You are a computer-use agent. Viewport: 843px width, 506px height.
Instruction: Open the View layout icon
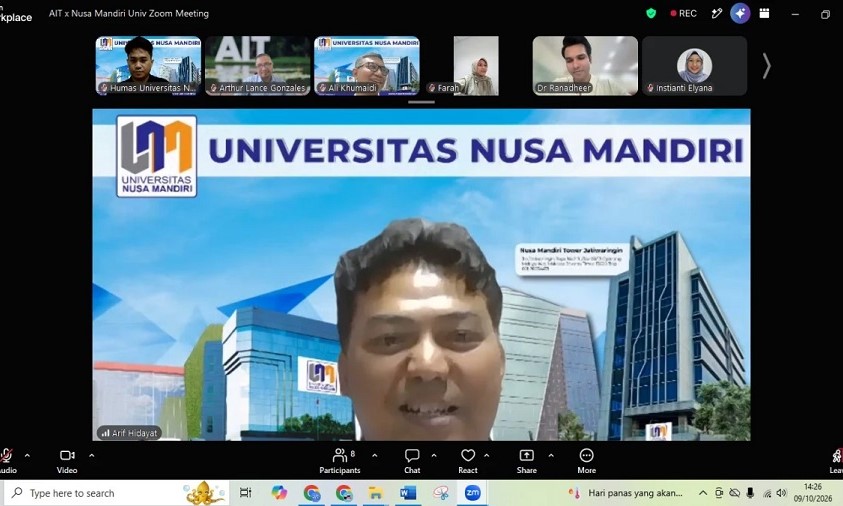click(764, 13)
